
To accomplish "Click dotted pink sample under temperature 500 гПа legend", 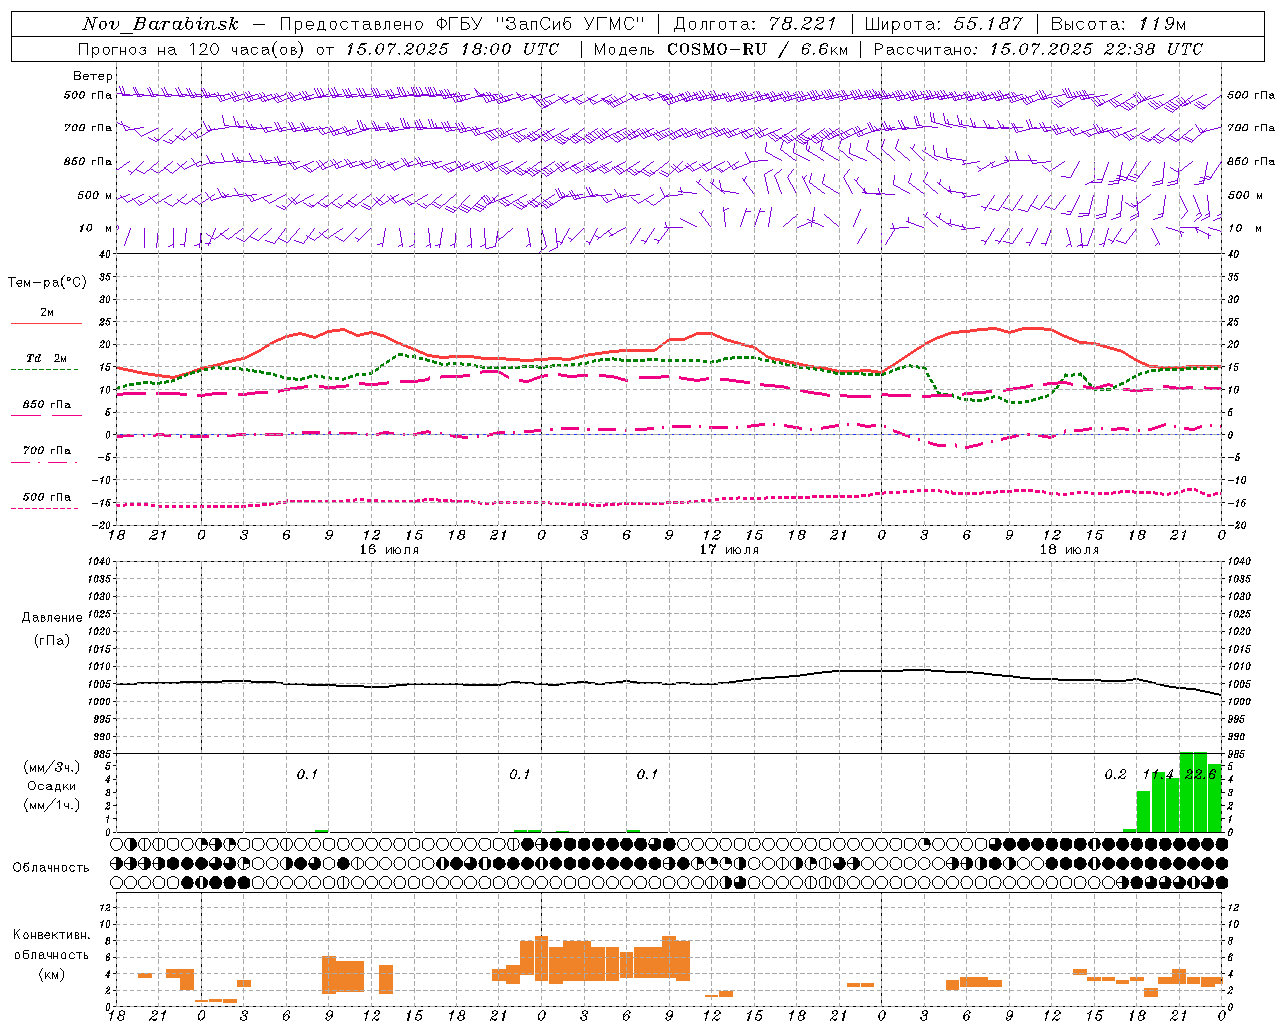I will [45, 508].
